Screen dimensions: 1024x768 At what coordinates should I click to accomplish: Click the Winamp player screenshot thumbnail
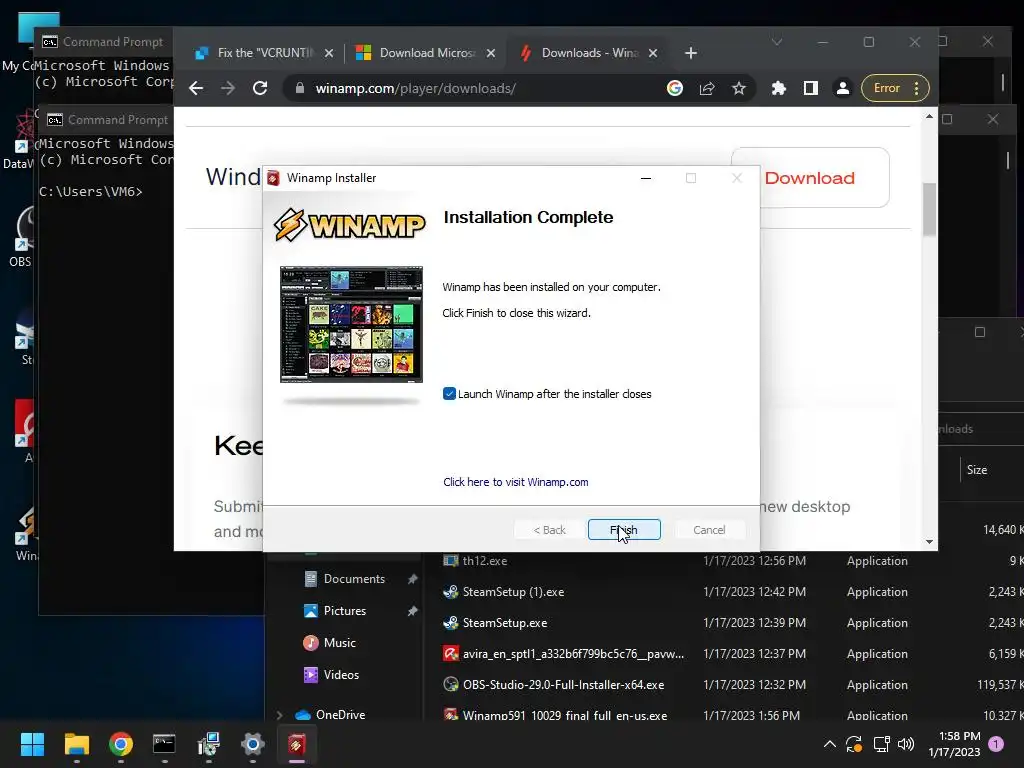[x=351, y=325]
